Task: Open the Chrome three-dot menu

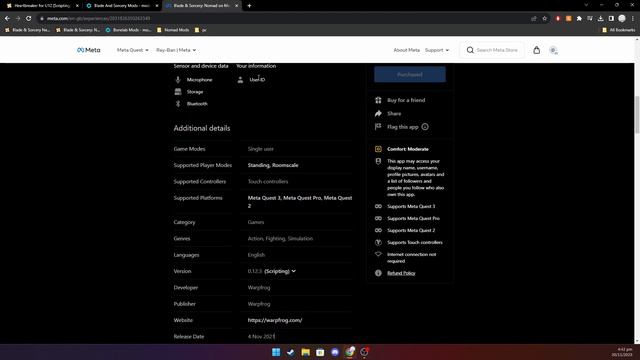Action: click(x=633, y=18)
